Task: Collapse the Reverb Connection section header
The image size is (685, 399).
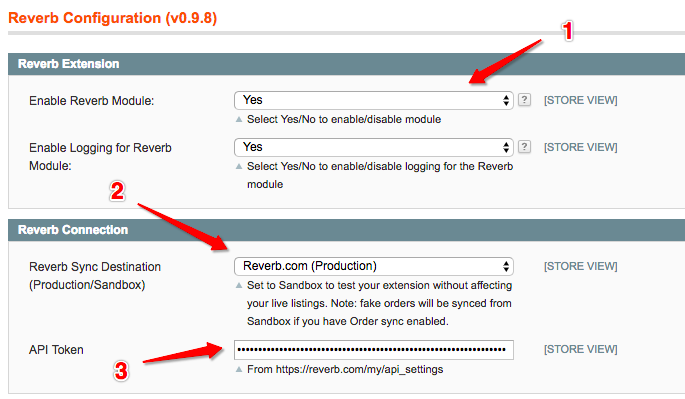Action: pos(346,230)
